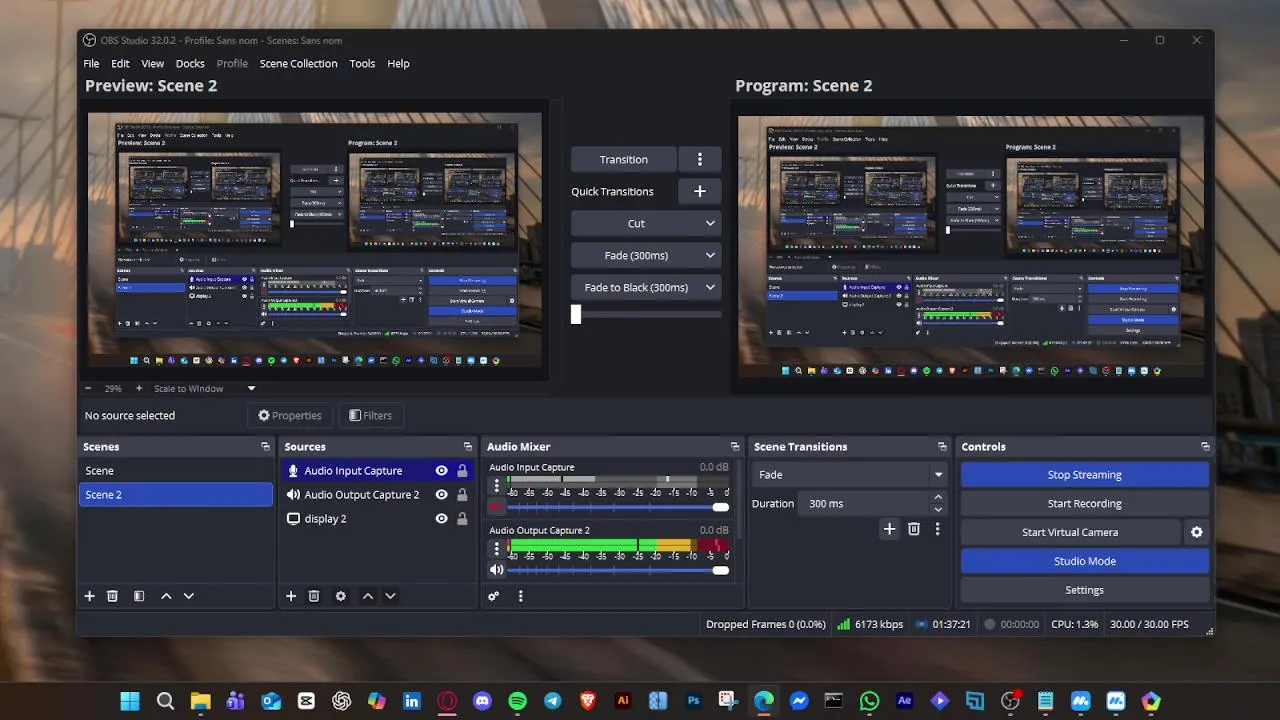Image resolution: width=1280 pixels, height=720 pixels.
Task: Open the Transition button three-dot options
Action: point(700,159)
